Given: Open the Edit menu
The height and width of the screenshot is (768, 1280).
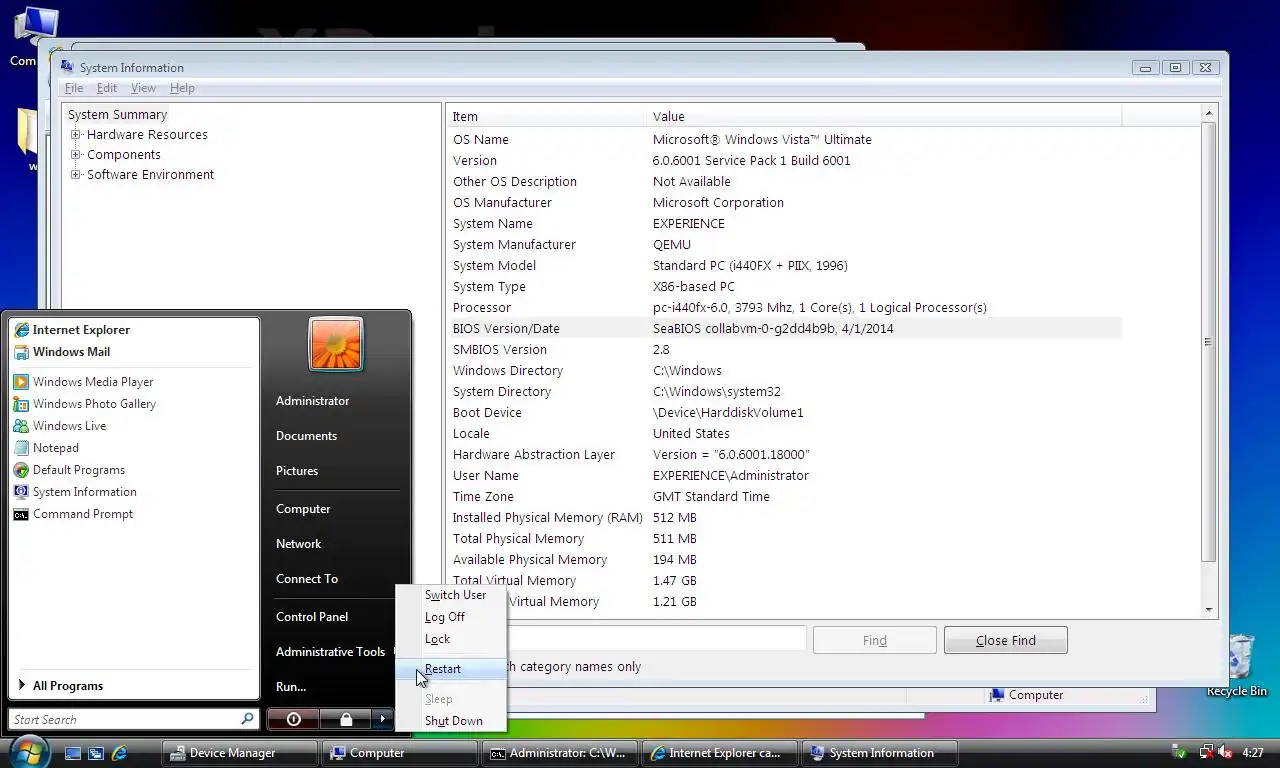Looking at the screenshot, I should (107, 88).
